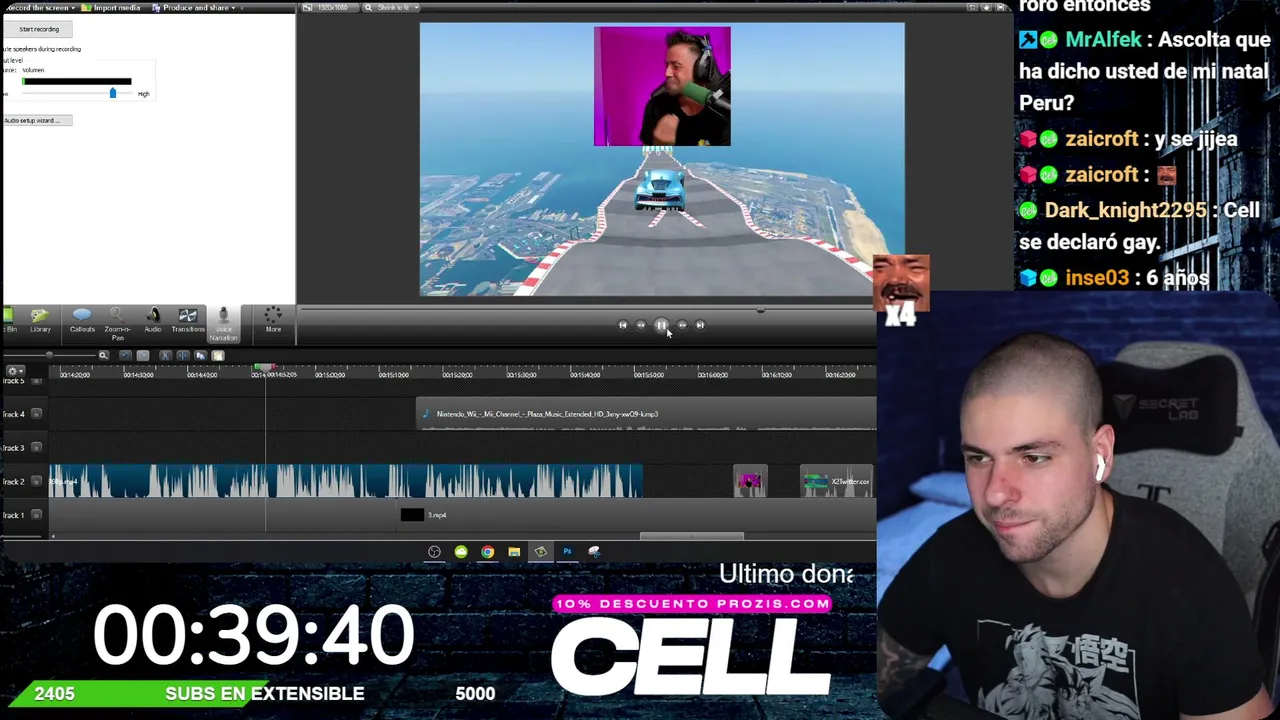Viewport: 1280px width, 720px height.
Task: Click the timeline Copy button
Action: pos(200,355)
